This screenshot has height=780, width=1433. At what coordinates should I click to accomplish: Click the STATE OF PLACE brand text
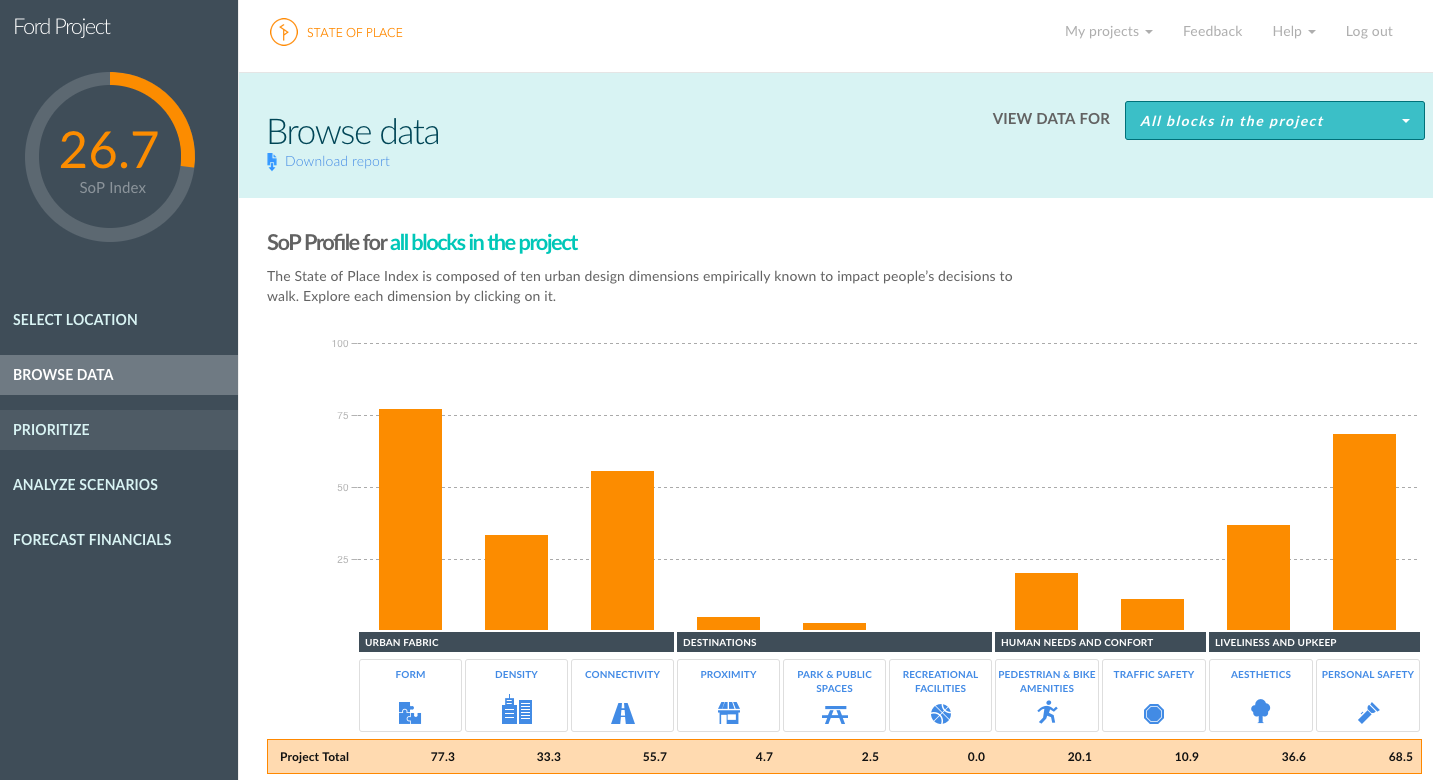[x=355, y=33]
